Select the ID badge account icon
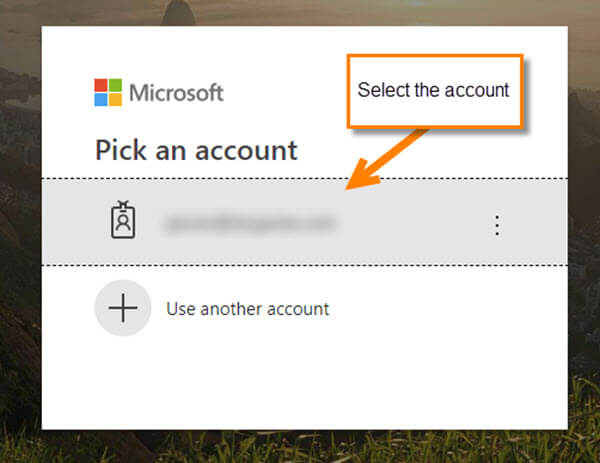600x463 pixels. pyautogui.click(x=123, y=219)
